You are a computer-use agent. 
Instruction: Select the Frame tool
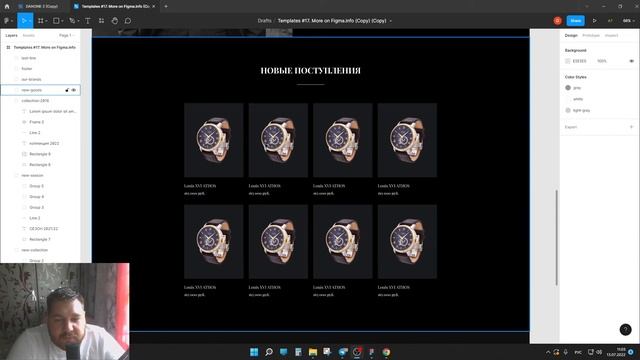(40, 21)
